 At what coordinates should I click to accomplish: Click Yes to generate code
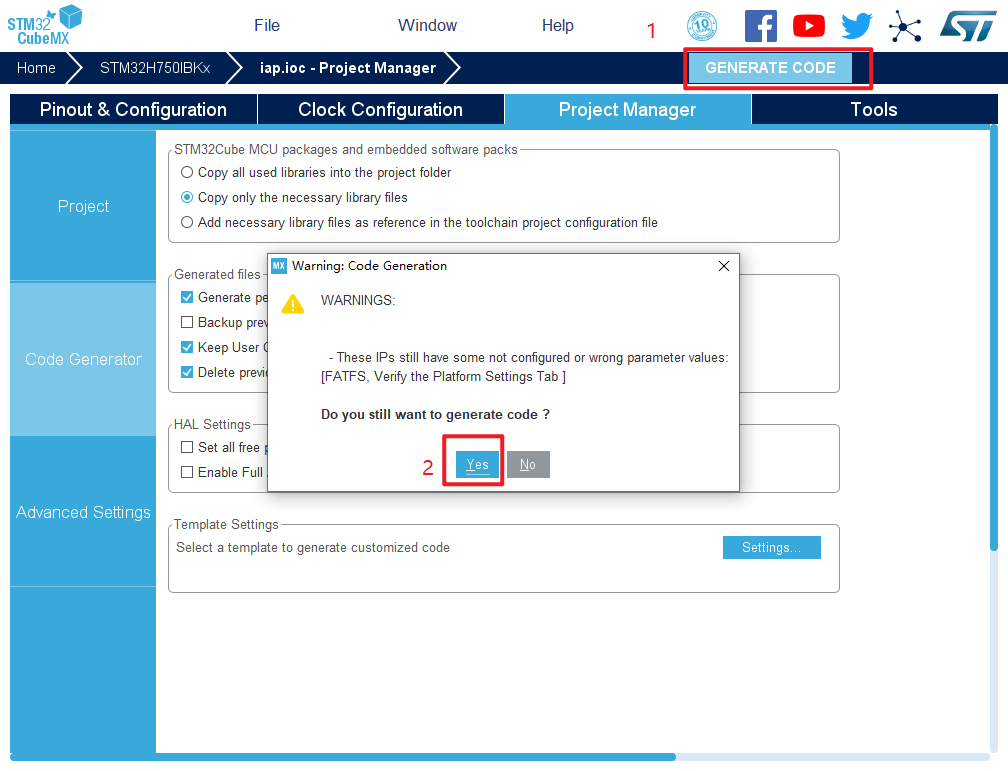pos(477,464)
